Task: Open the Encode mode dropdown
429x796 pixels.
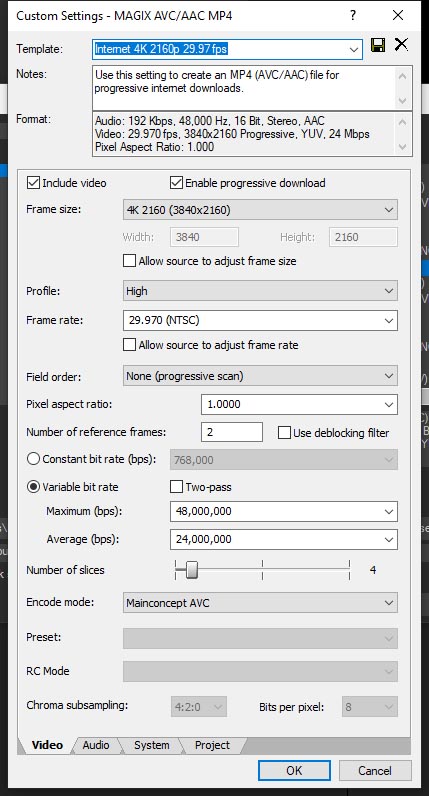Action: click(x=260, y=603)
